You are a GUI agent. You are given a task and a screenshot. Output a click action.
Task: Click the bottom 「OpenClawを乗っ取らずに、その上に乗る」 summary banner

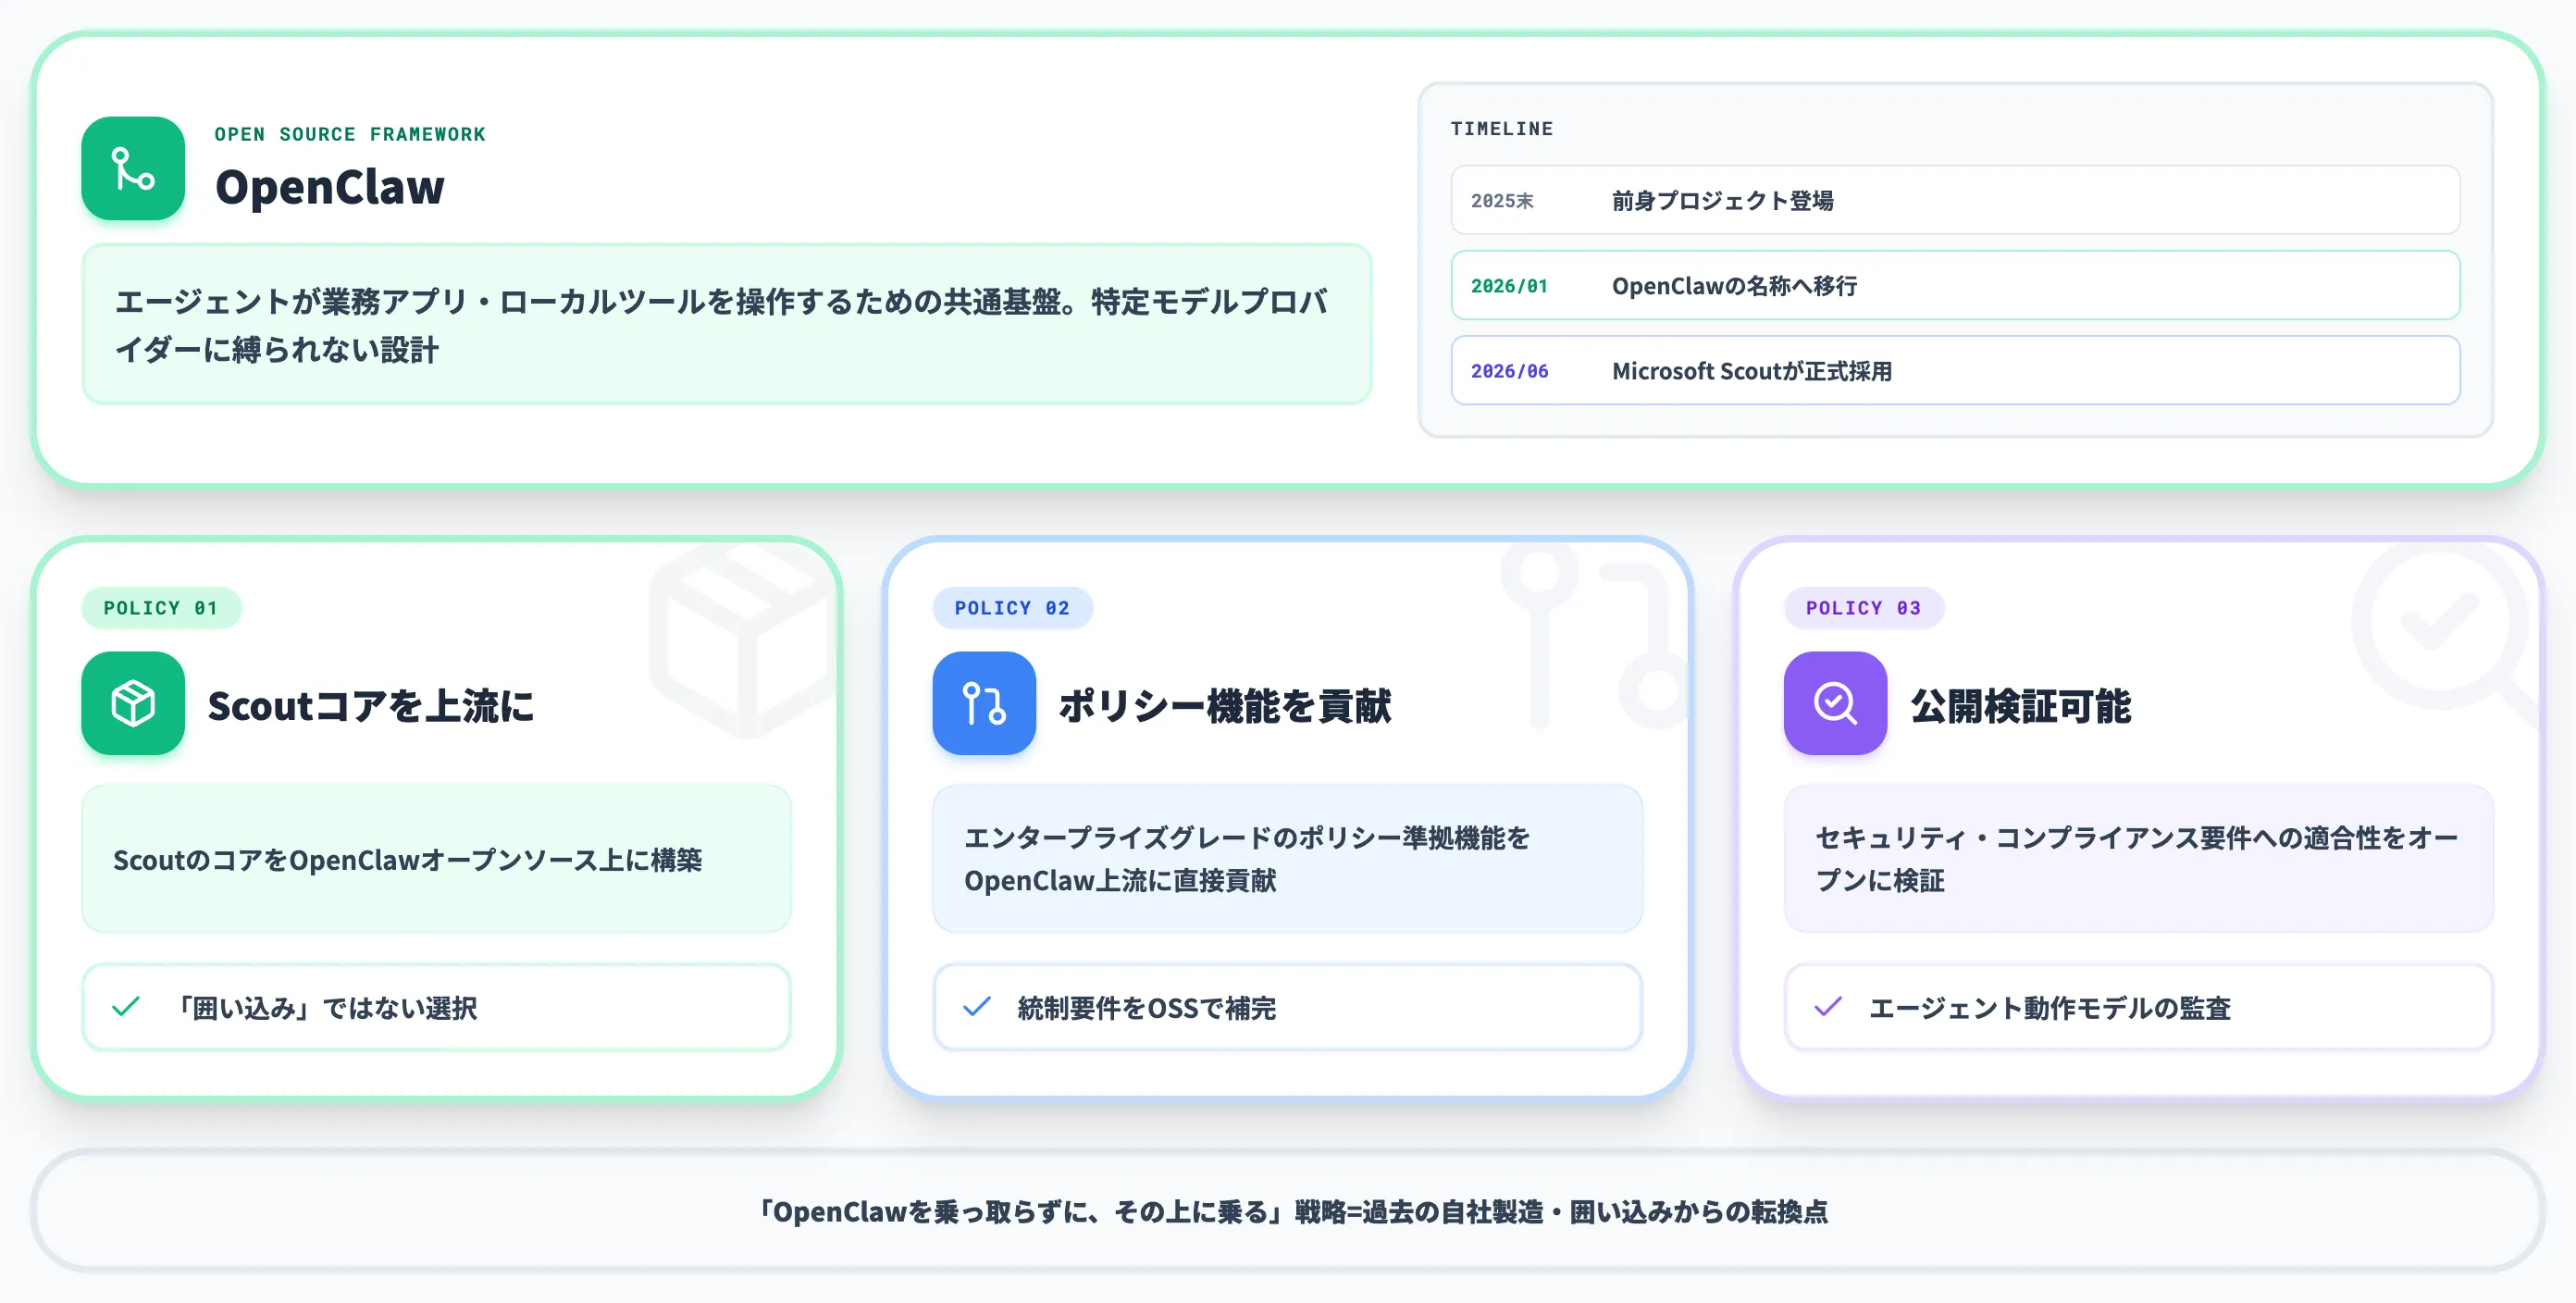1288,1211
